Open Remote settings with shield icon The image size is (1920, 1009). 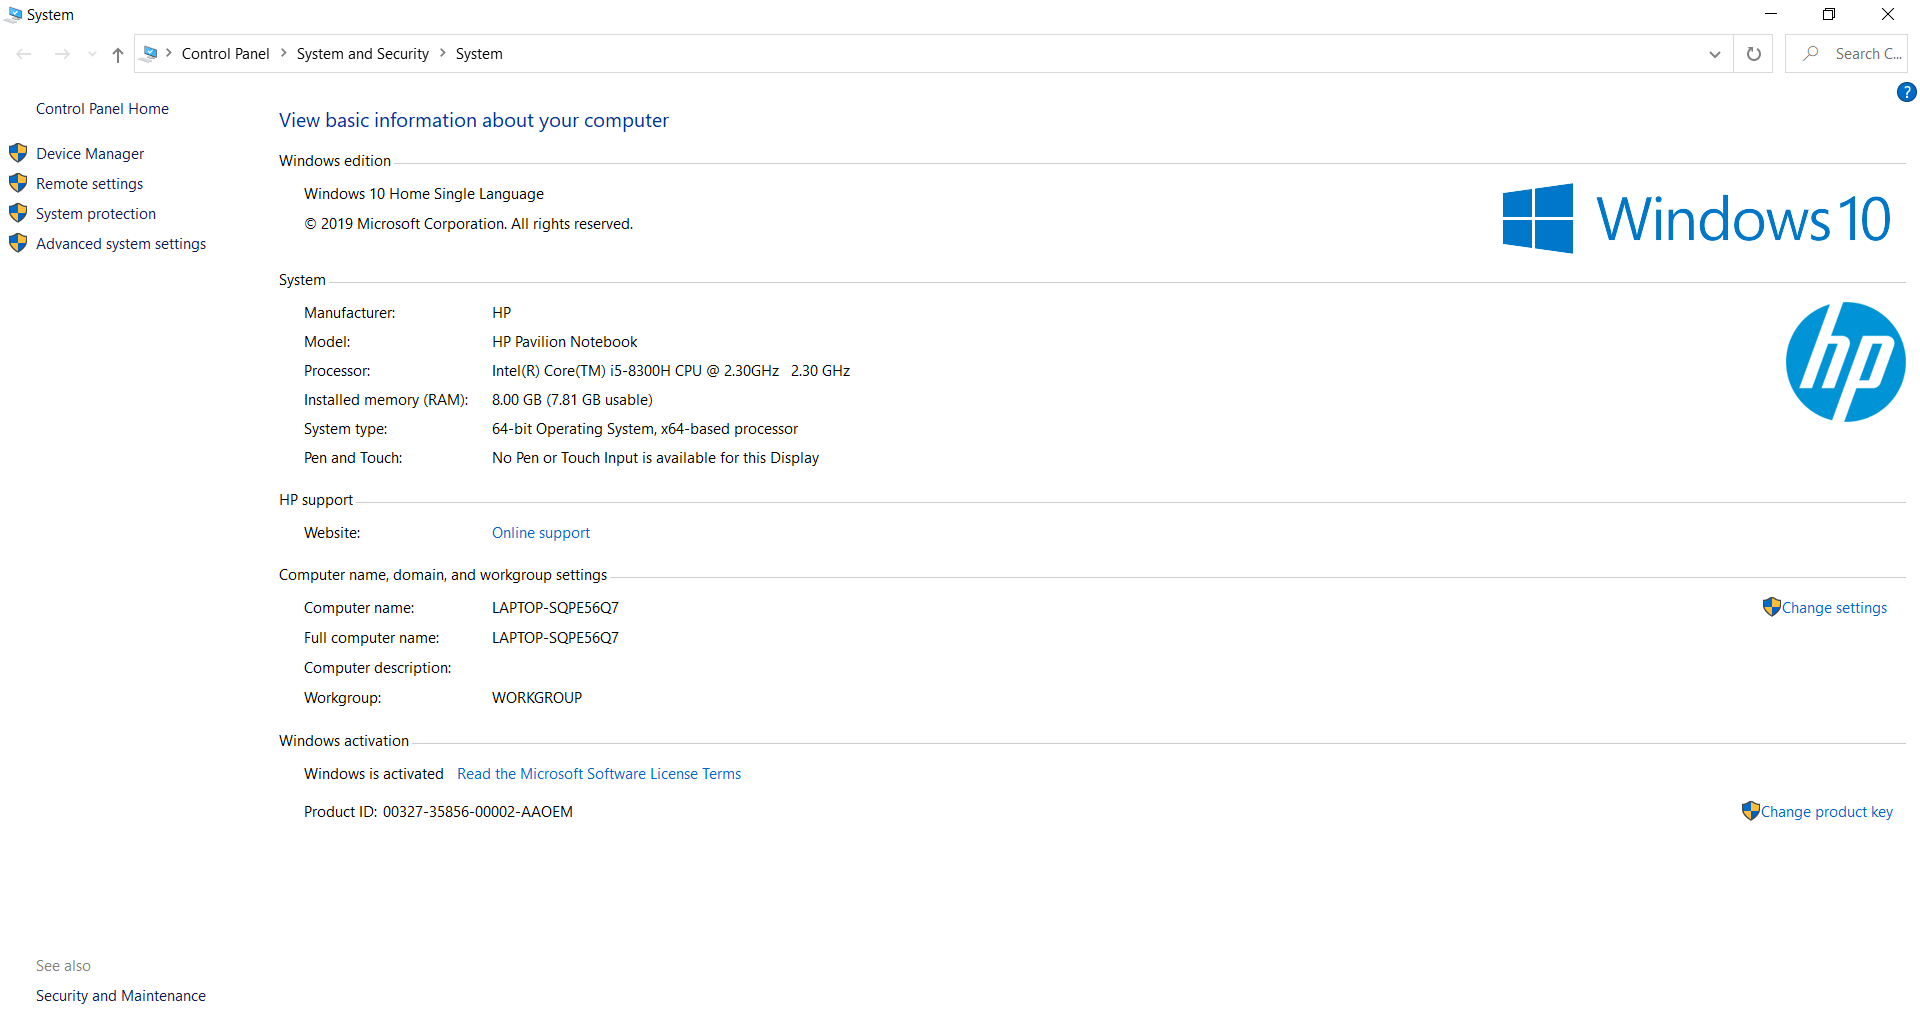coord(89,183)
